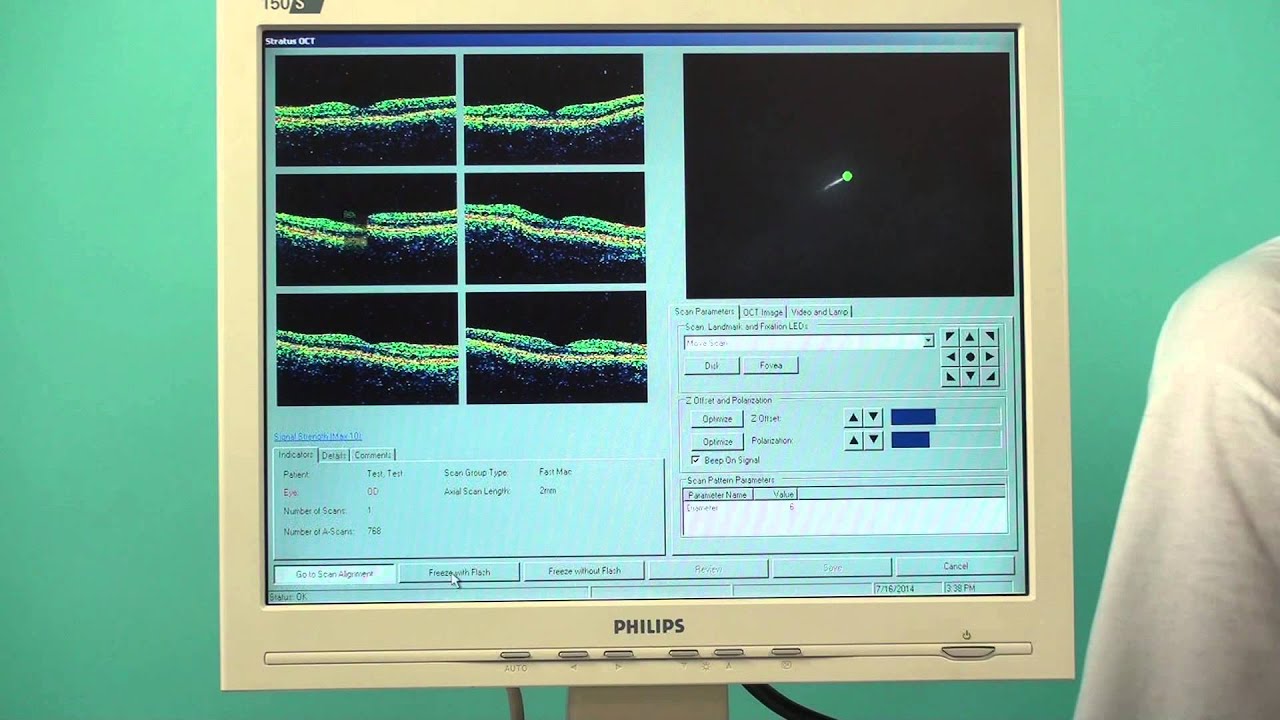Click the Stratus OCT title bar

click(x=640, y=41)
